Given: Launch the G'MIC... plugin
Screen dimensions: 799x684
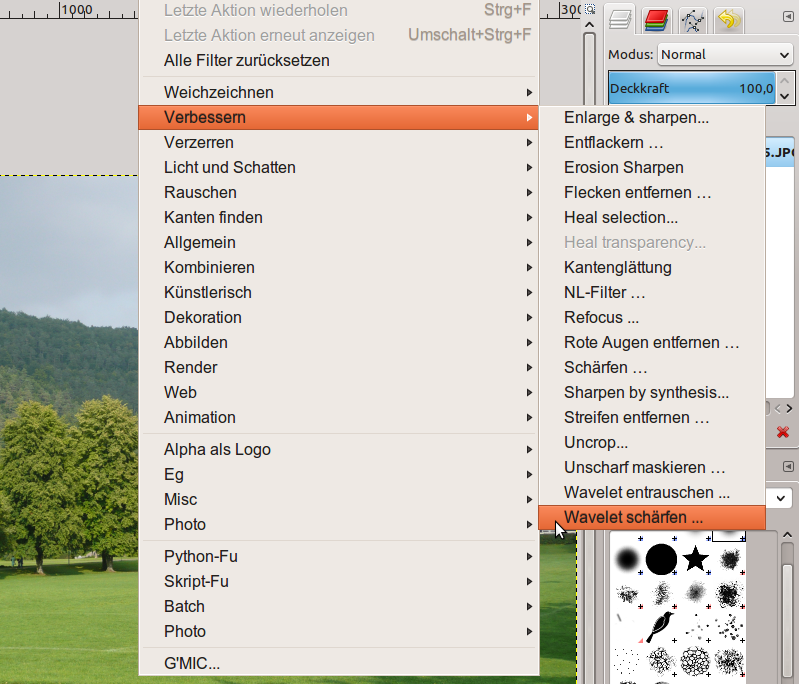Looking at the screenshot, I should [338, 664].
